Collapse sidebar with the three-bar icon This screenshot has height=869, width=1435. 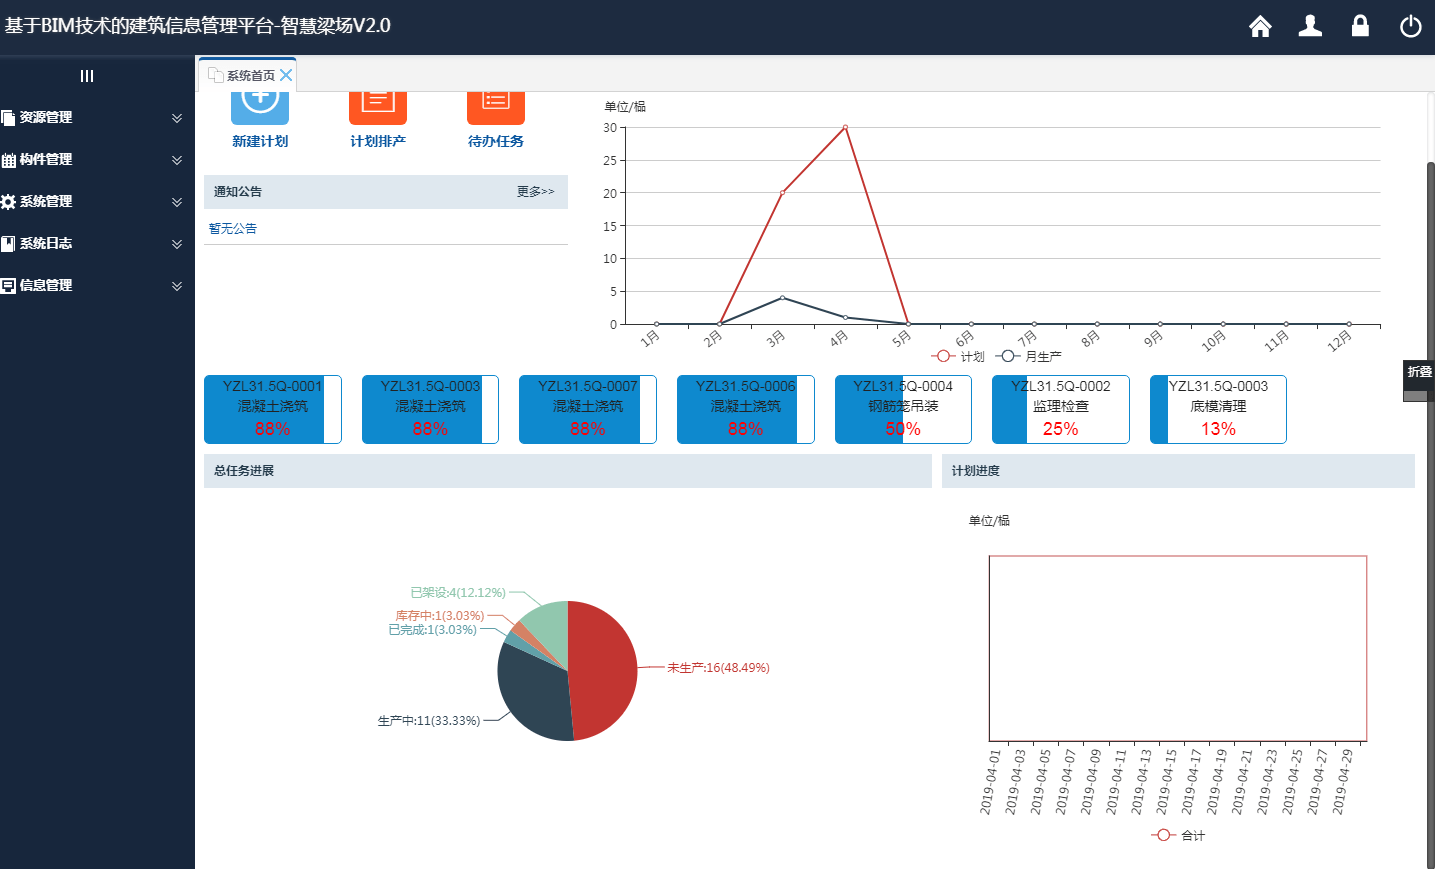(x=87, y=76)
